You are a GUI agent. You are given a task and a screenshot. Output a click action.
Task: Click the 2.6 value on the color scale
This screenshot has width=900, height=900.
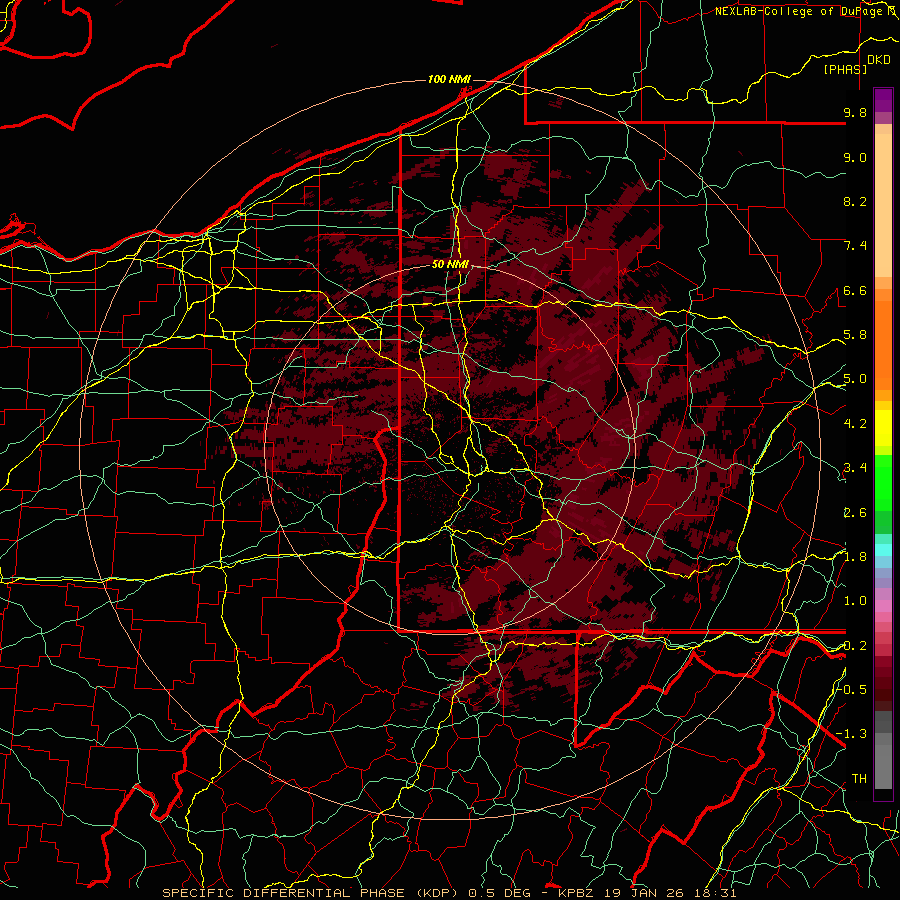[x=855, y=513]
